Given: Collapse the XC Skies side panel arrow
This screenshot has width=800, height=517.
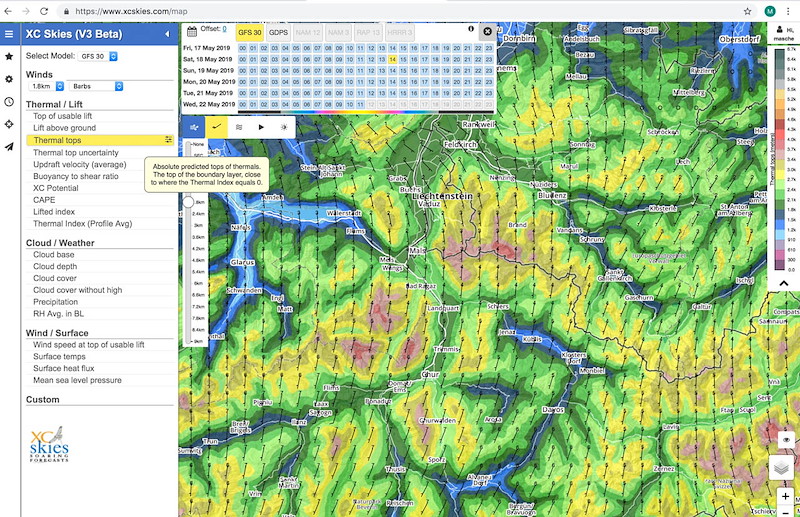Looking at the screenshot, I should coord(167,34).
